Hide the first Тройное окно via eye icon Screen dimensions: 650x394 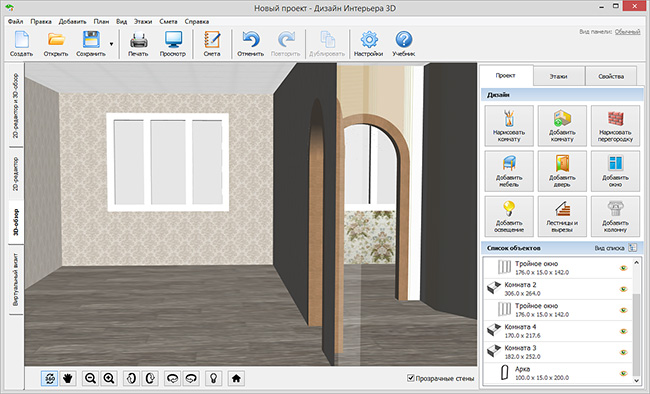[623, 268]
